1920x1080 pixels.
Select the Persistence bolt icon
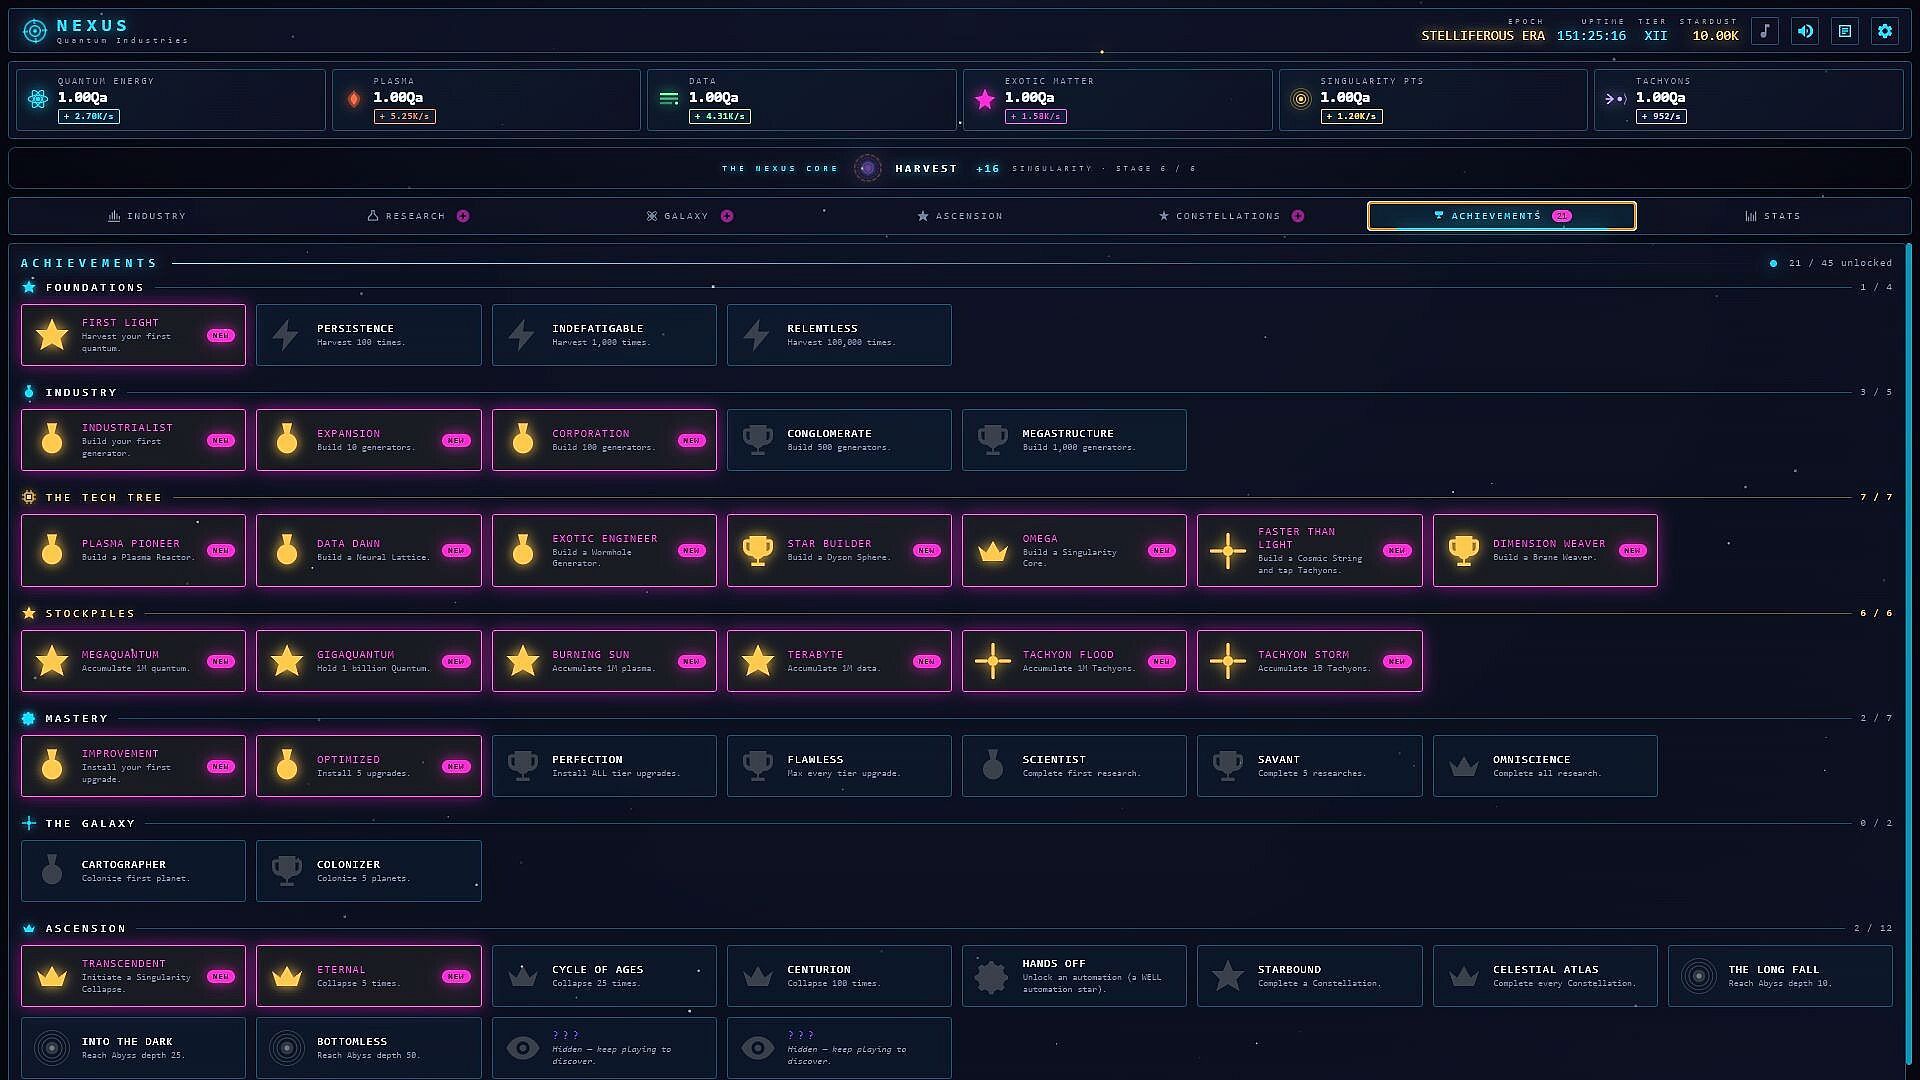286,335
